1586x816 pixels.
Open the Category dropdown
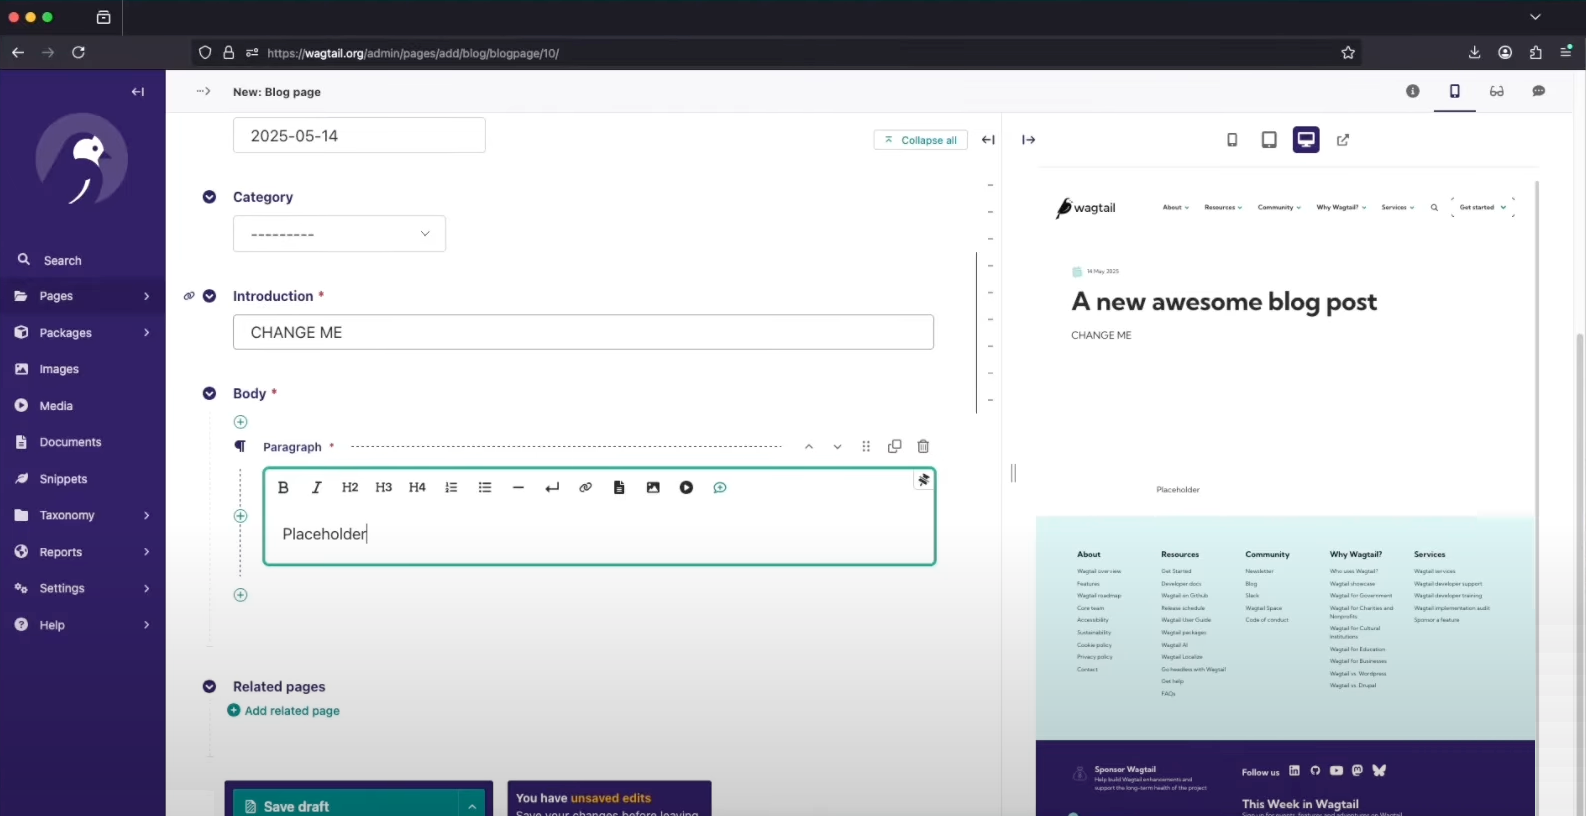click(x=339, y=234)
